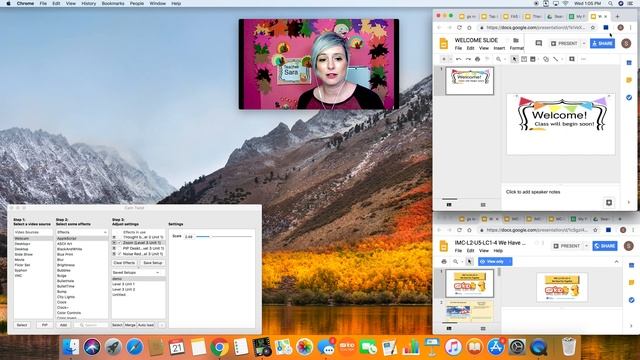Open the Video Sources dropdown in CamTwist
The width and height of the screenshot is (640, 360).
point(33,232)
